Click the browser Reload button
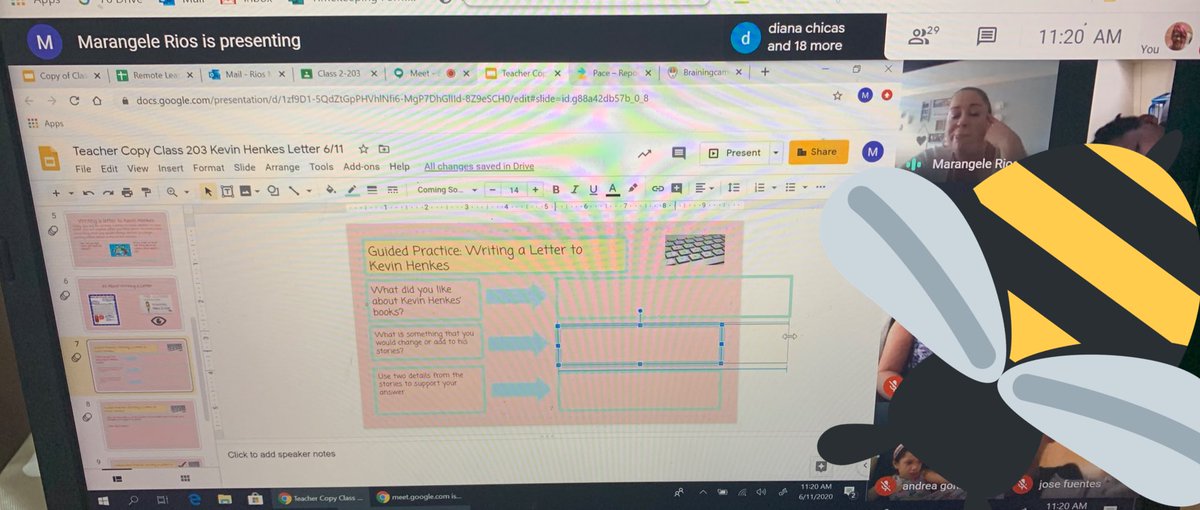The image size is (1200, 510). [x=74, y=101]
